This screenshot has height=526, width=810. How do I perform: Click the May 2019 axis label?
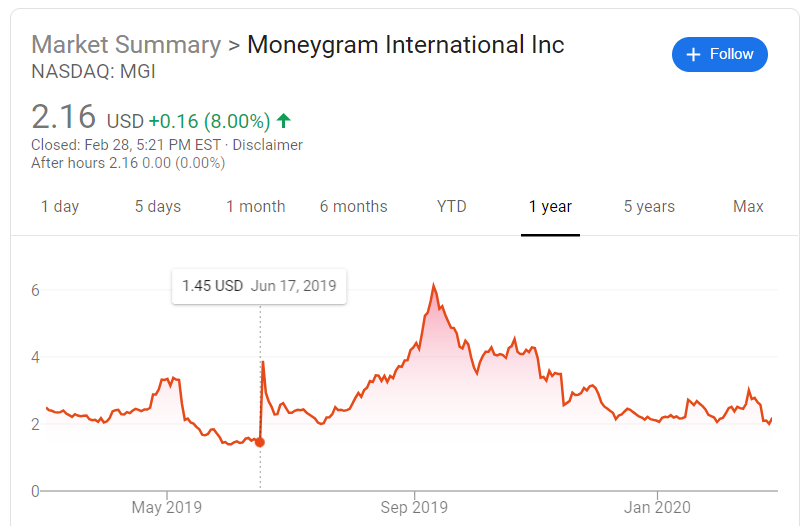[x=166, y=507]
